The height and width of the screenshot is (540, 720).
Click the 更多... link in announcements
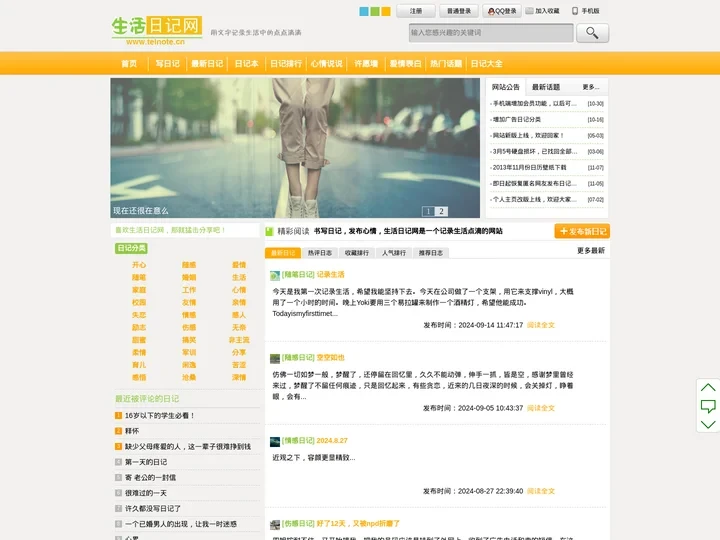point(591,87)
